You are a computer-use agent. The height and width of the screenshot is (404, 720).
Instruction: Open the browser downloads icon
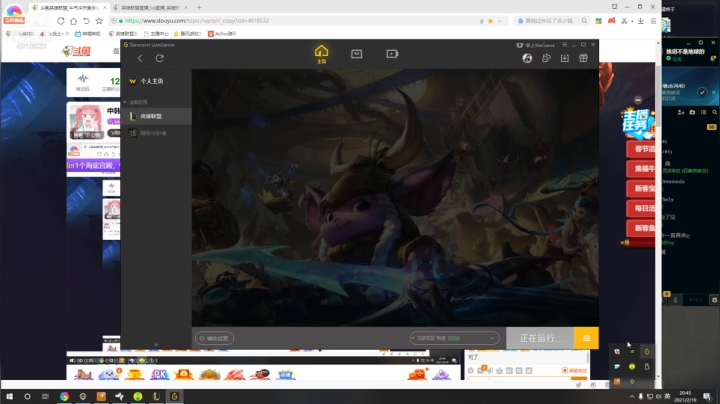(641, 21)
